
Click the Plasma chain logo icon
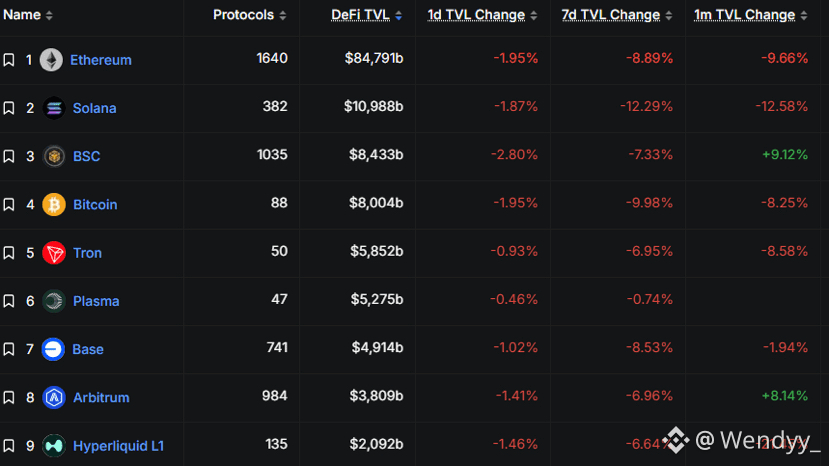(54, 301)
